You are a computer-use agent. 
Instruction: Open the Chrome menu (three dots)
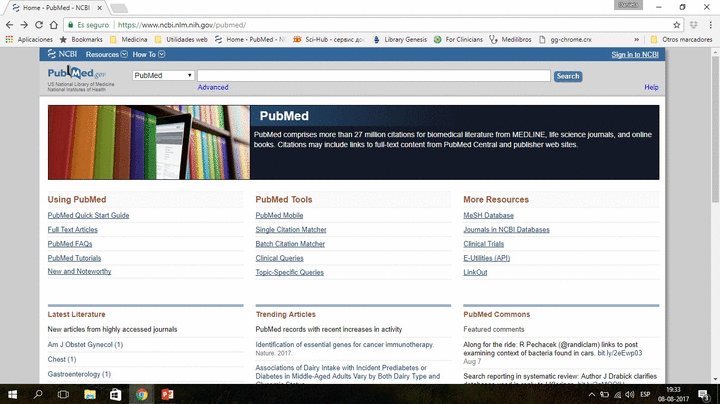[709, 24]
